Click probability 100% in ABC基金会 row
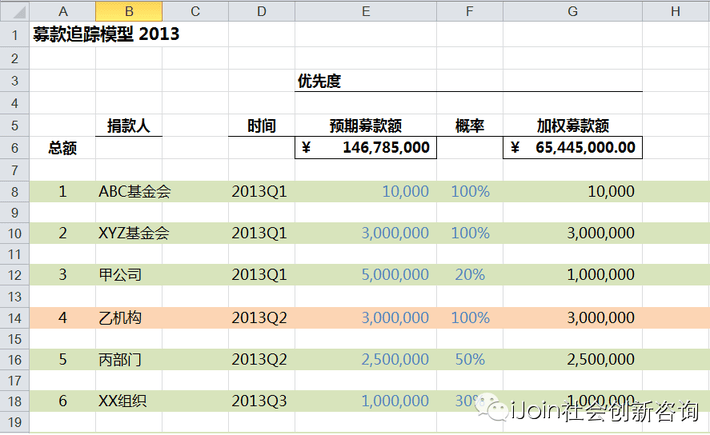710x435 pixels. point(470,191)
